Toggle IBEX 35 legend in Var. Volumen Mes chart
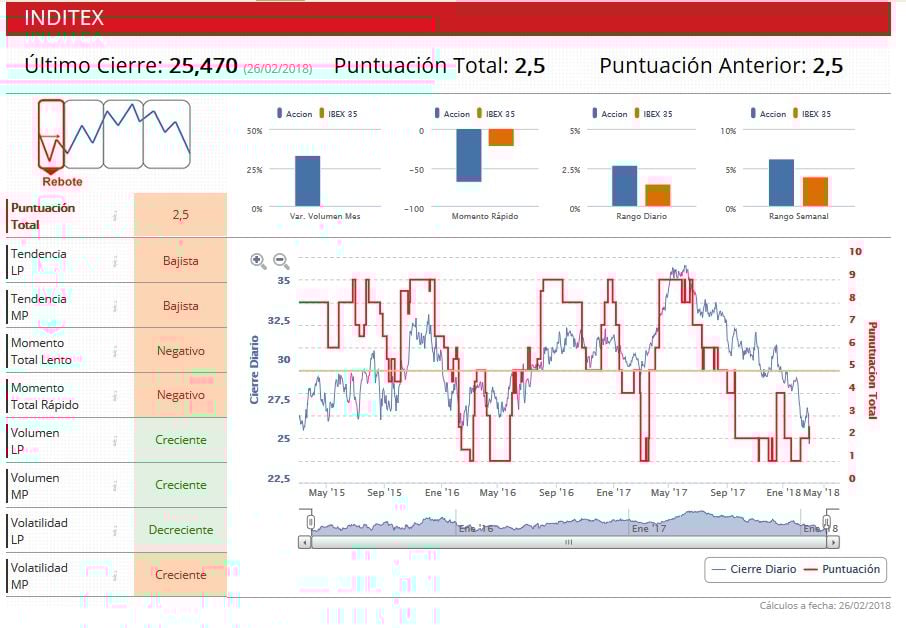 pos(339,114)
